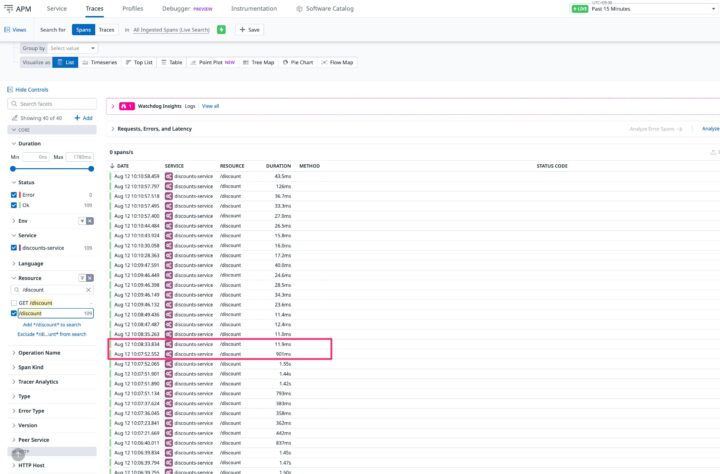Visualize as Tree Map
Viewport: 720px width, 474px height.
pos(259,62)
